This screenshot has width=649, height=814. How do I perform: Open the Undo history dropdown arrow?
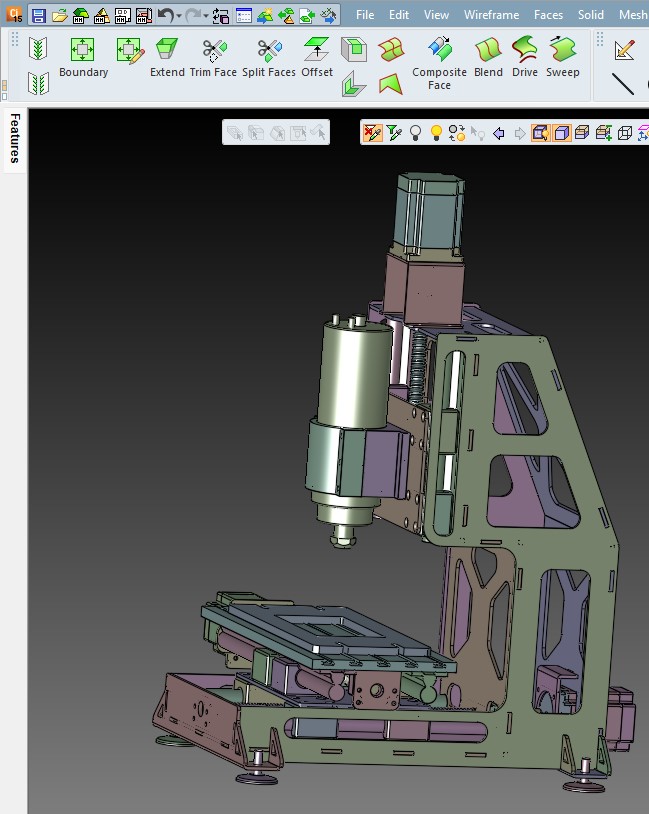pyautogui.click(x=179, y=16)
